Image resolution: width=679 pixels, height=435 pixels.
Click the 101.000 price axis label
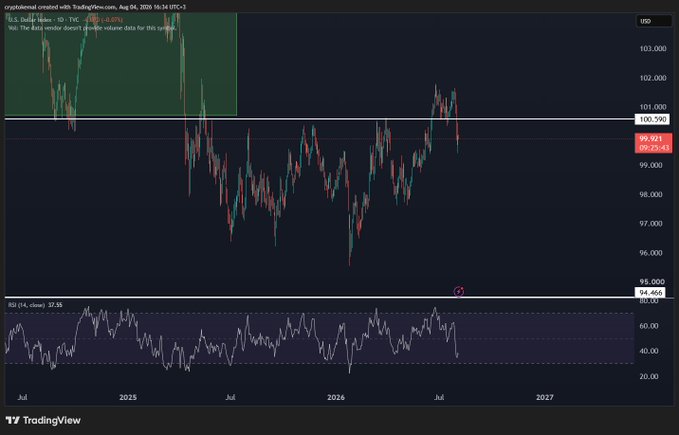[653, 107]
